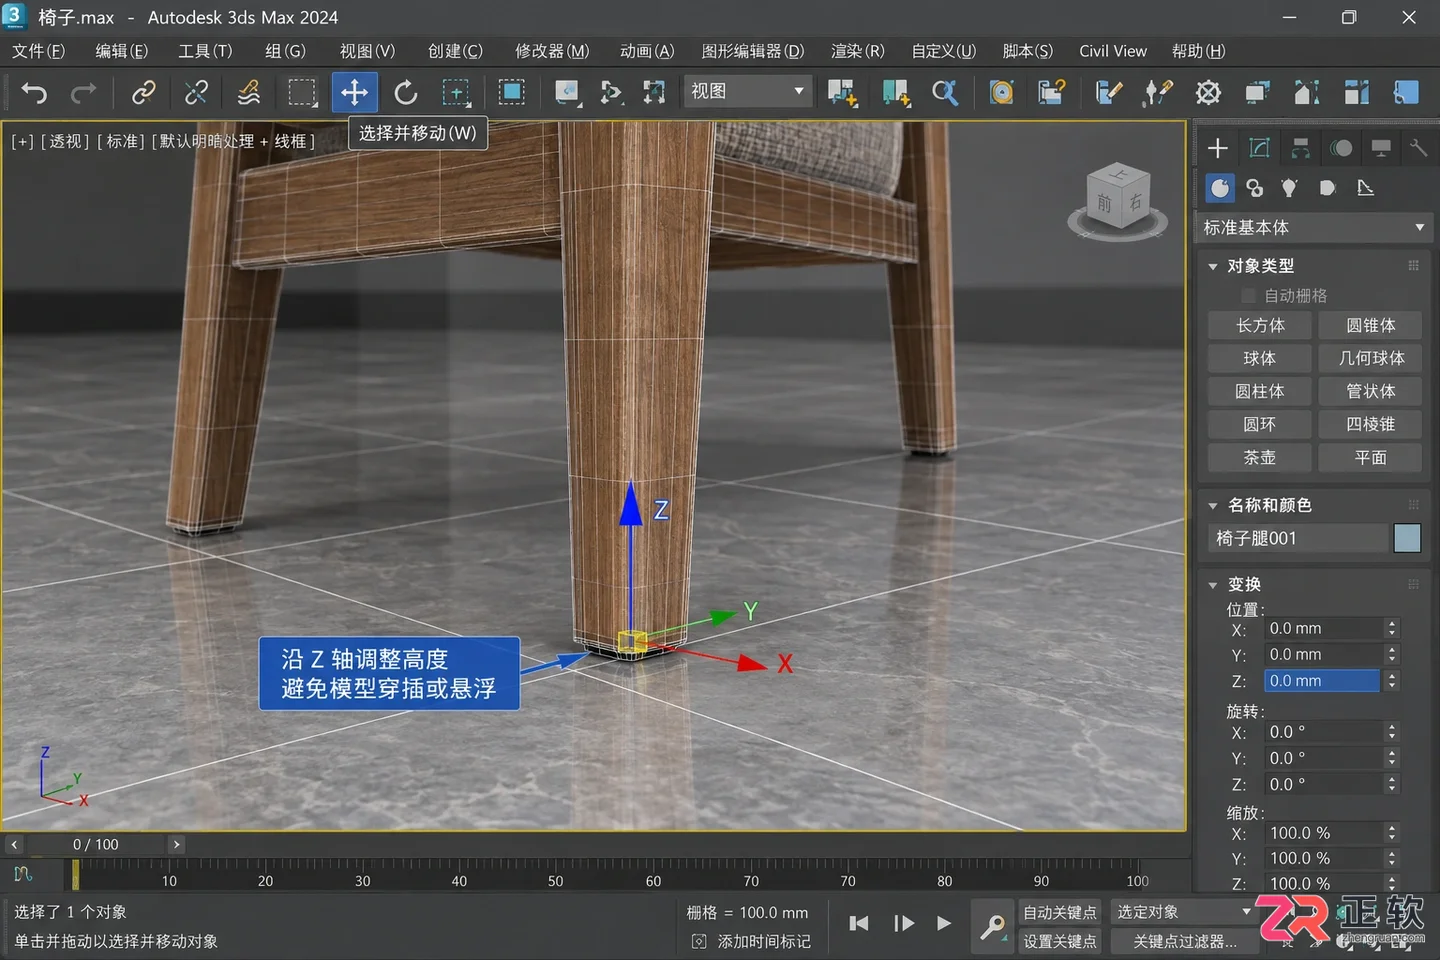The height and width of the screenshot is (960, 1440).
Task: Open the 渲染(R) menu
Action: (858, 51)
